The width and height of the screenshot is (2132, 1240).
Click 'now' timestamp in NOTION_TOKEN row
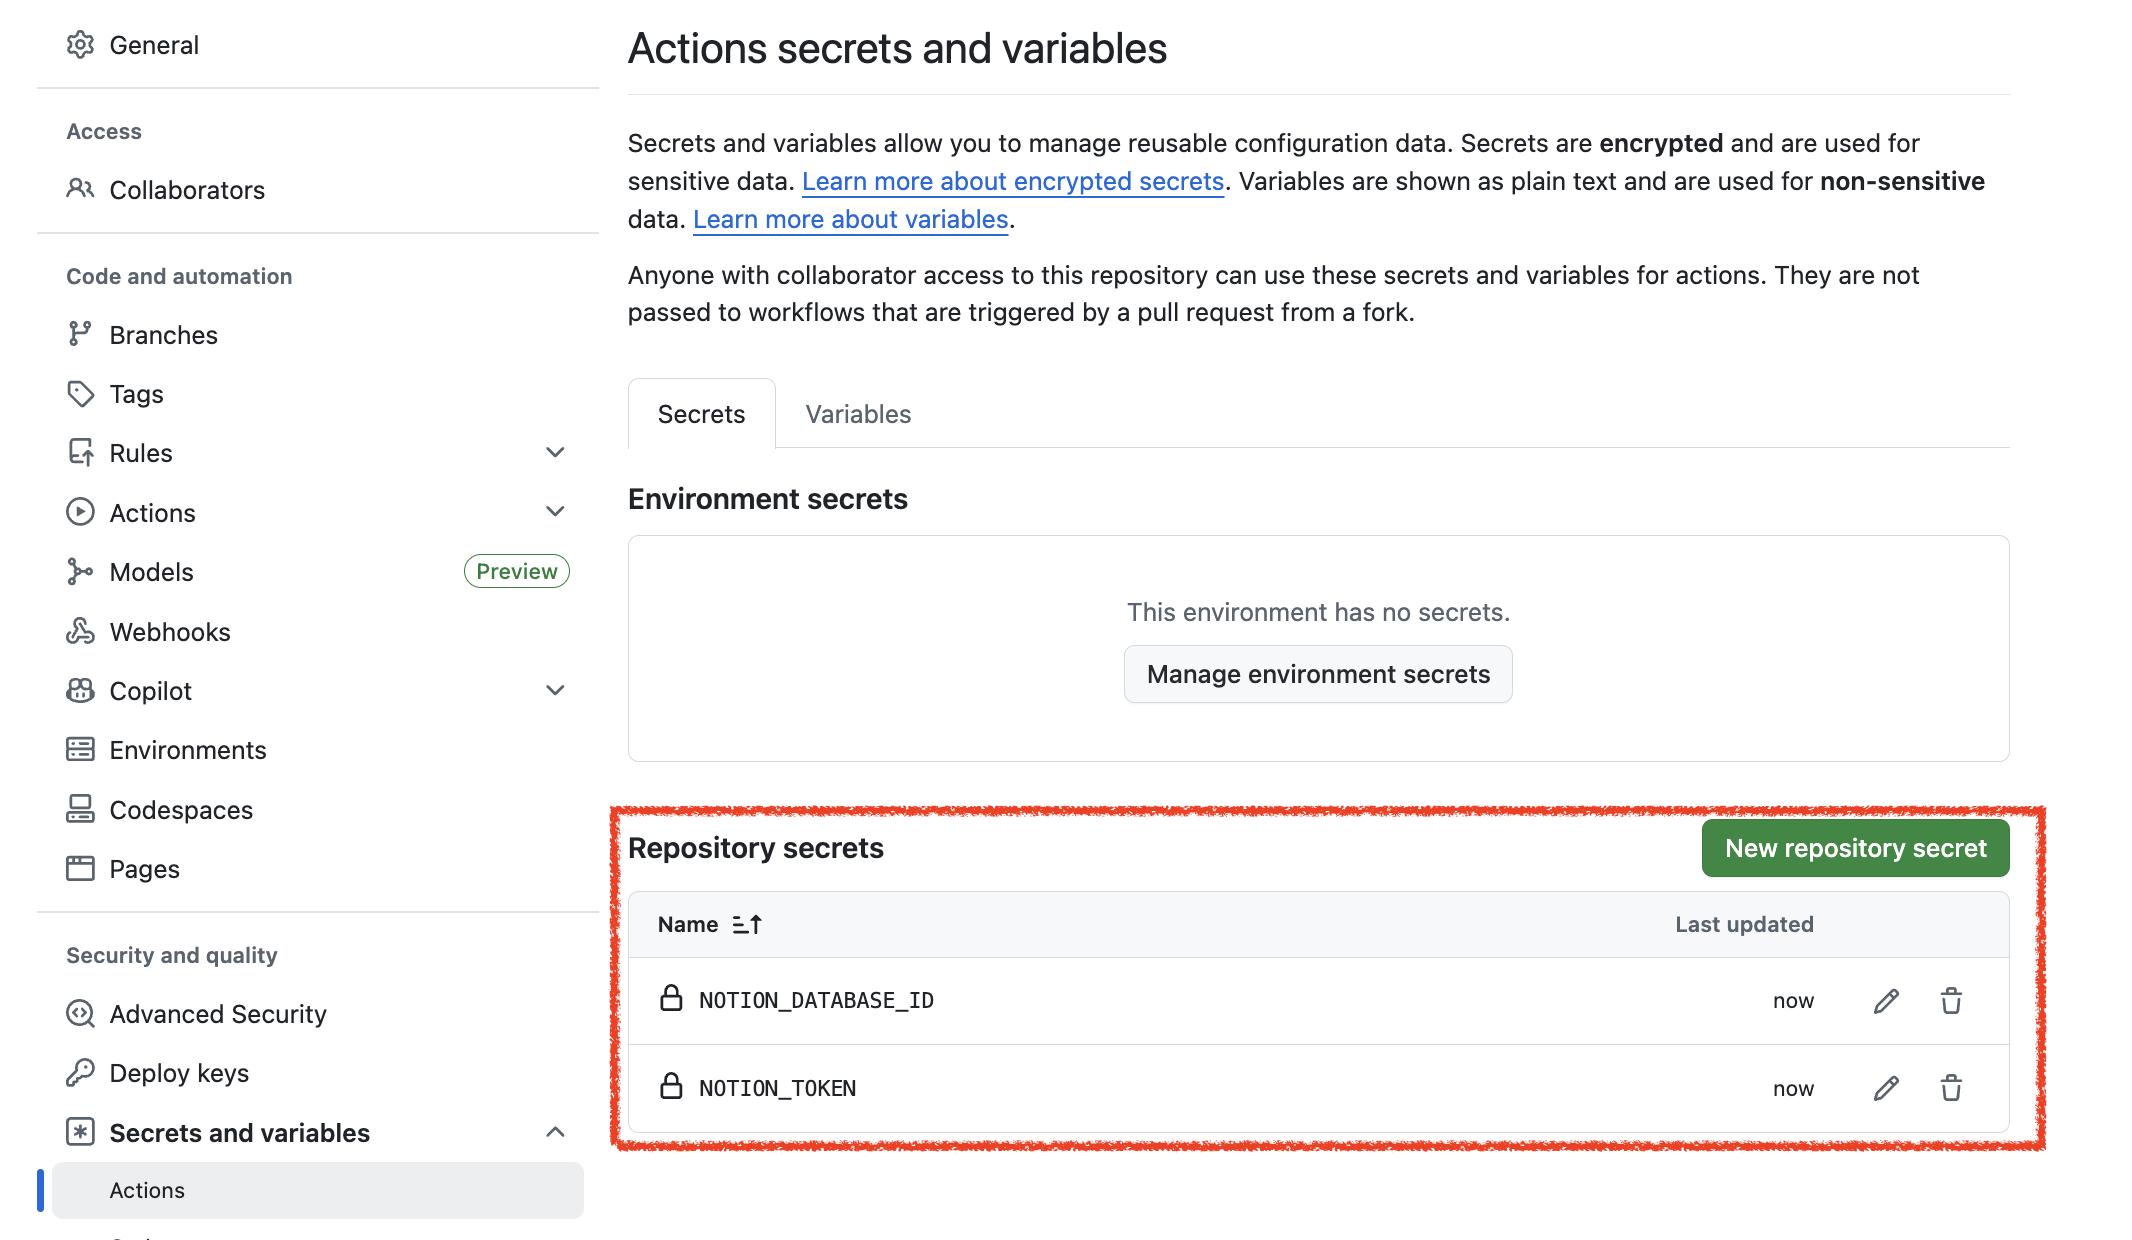pos(1793,1089)
